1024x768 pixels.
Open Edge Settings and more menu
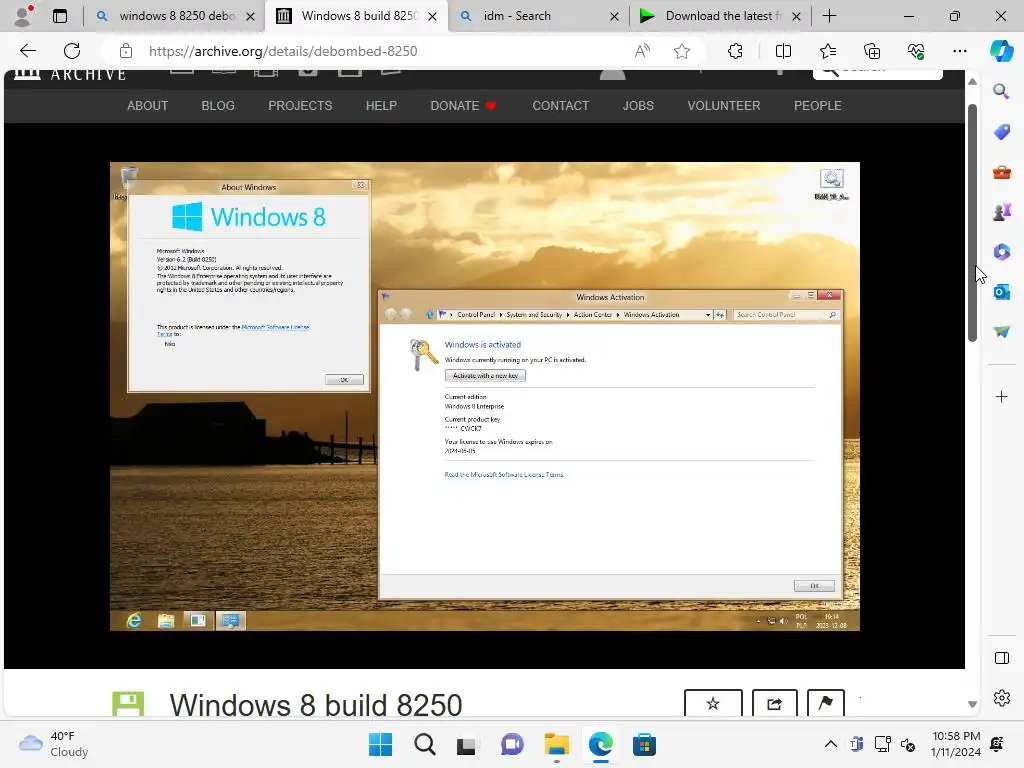coord(959,51)
